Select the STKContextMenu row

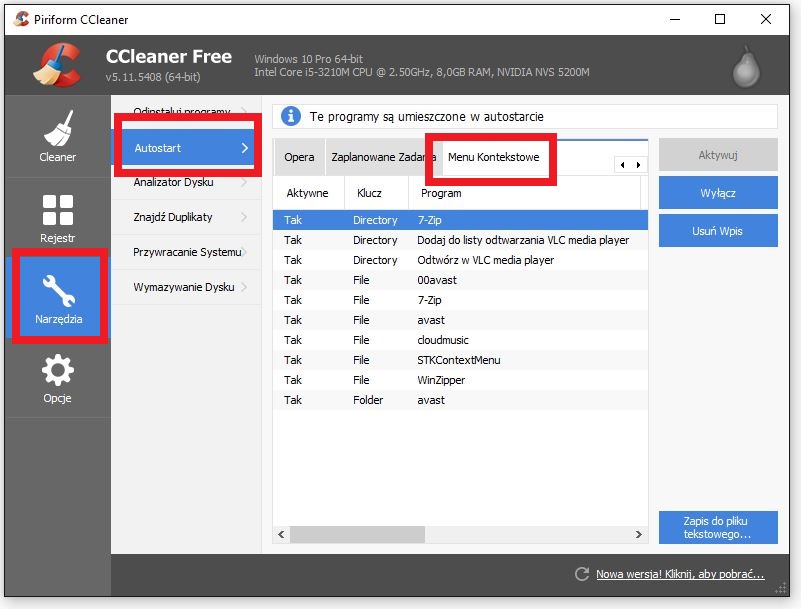(x=460, y=360)
